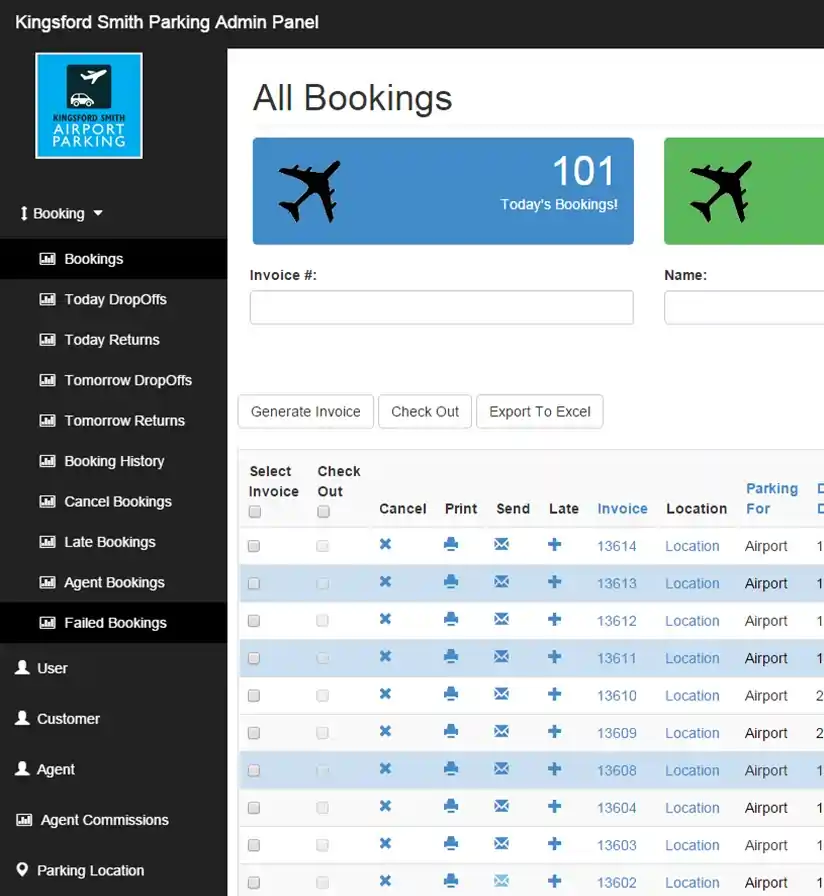The image size is (824, 896).
Task: Click inside the Invoice # input field
Action: coord(441,307)
